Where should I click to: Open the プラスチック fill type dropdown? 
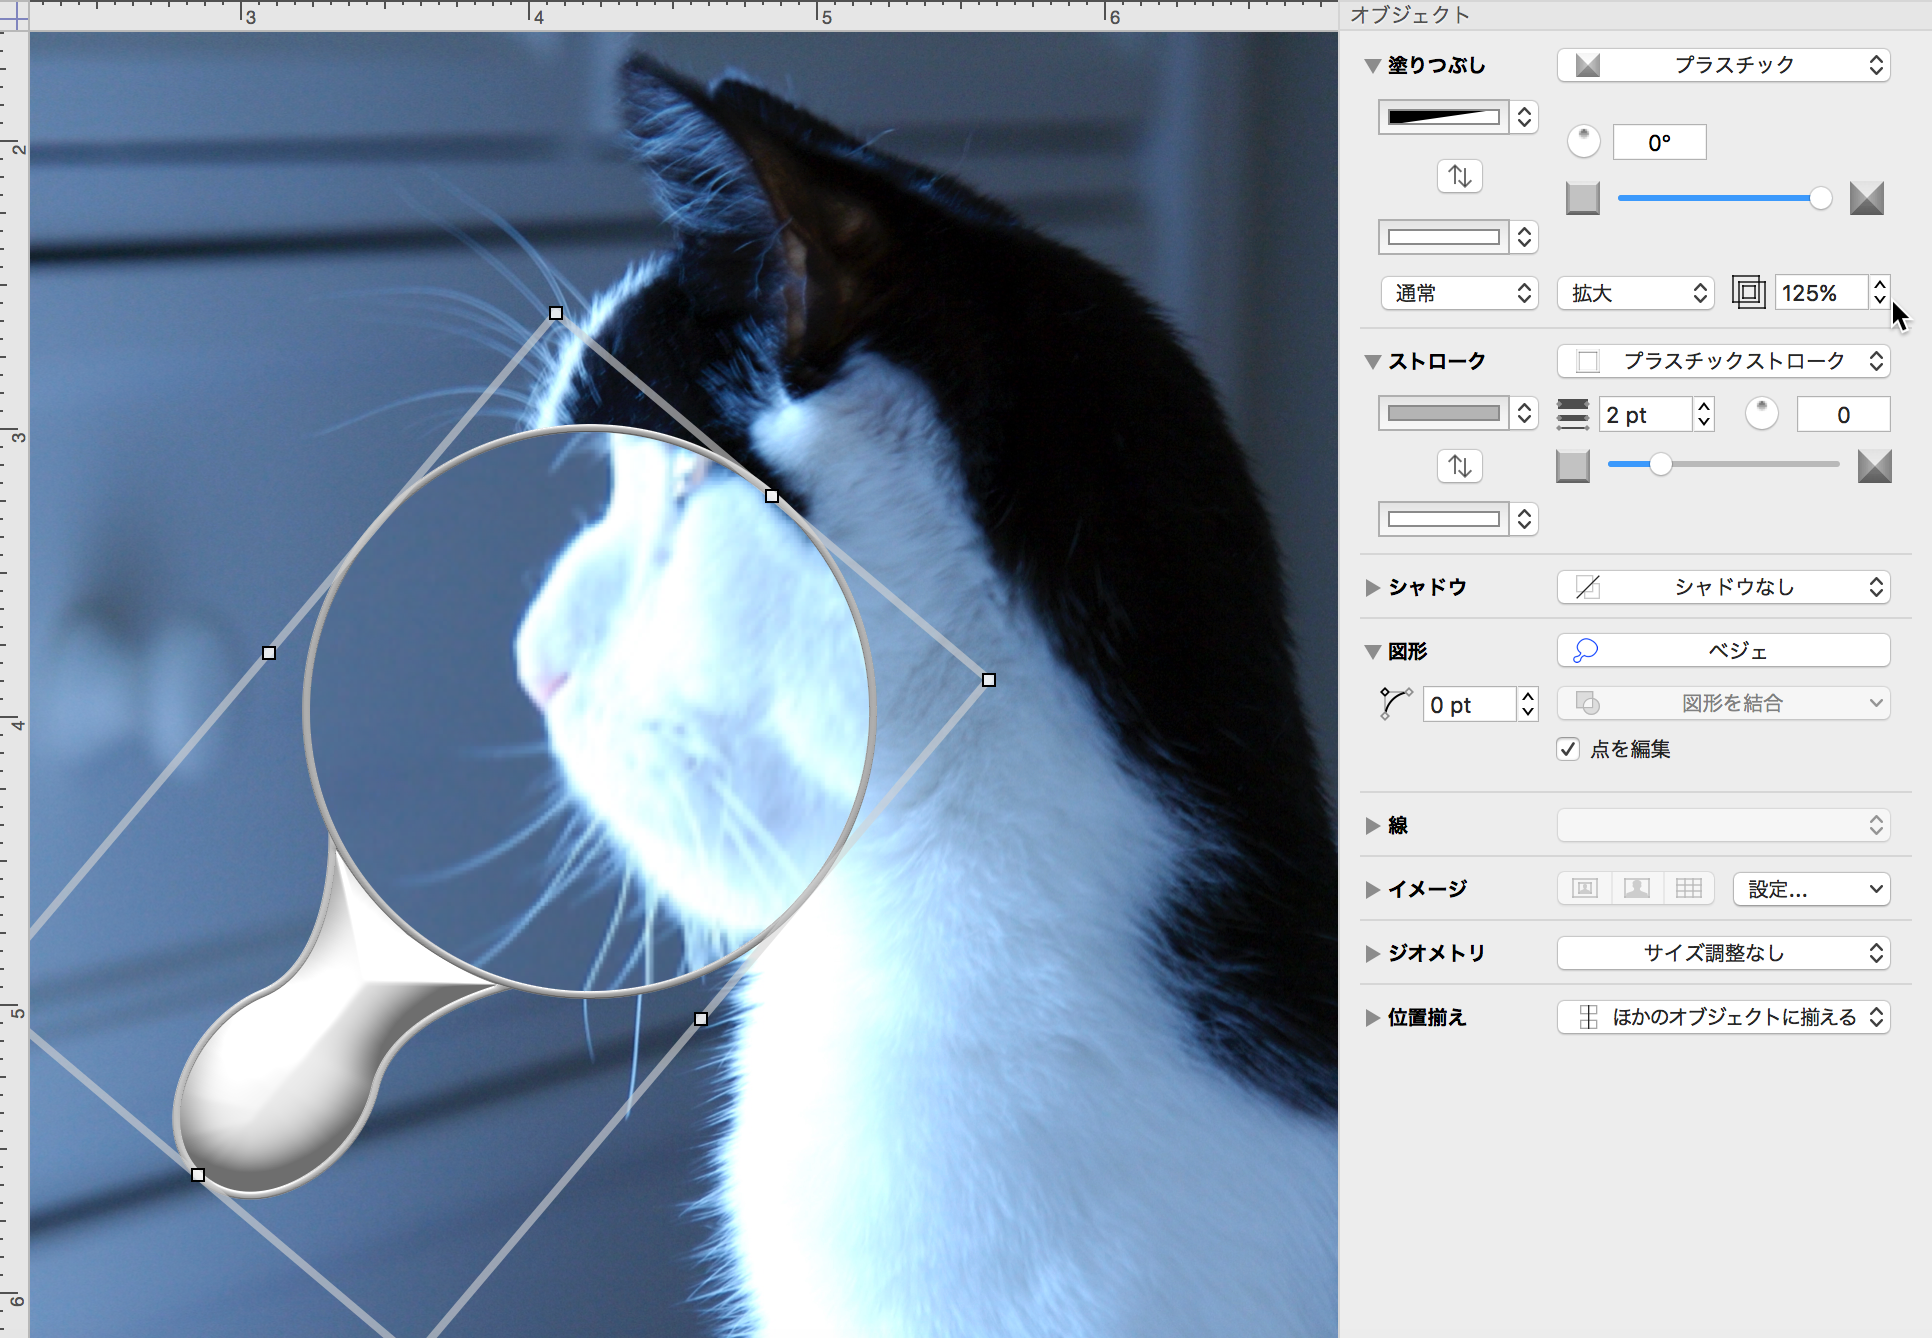[1723, 65]
